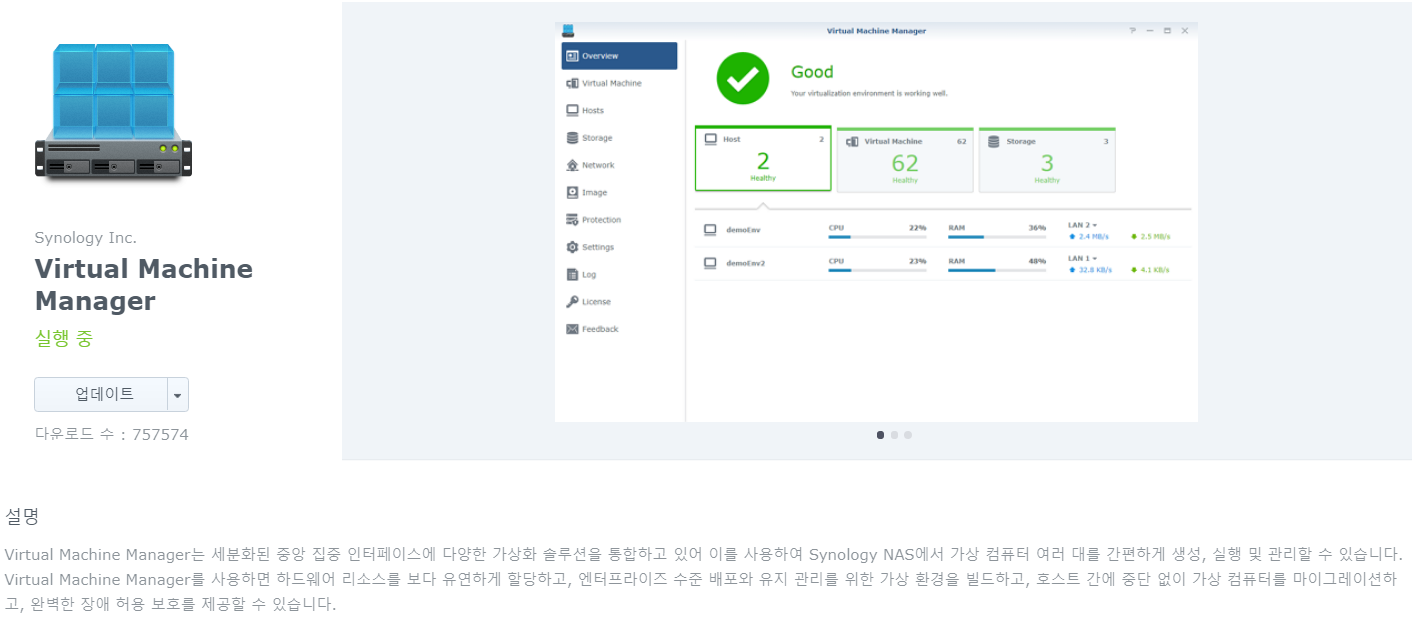Click the 다운로드 수 : 757574 text
1415x637 pixels.
click(x=112, y=434)
